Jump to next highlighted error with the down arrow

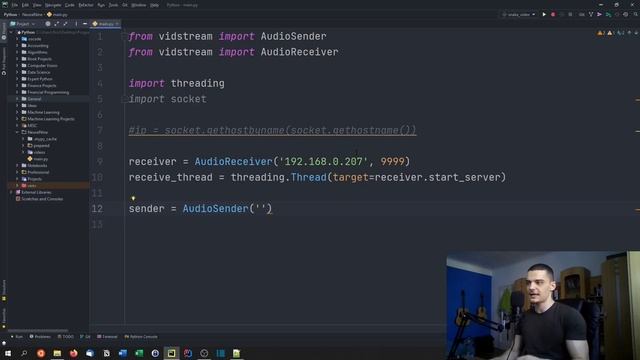(x=636, y=33)
